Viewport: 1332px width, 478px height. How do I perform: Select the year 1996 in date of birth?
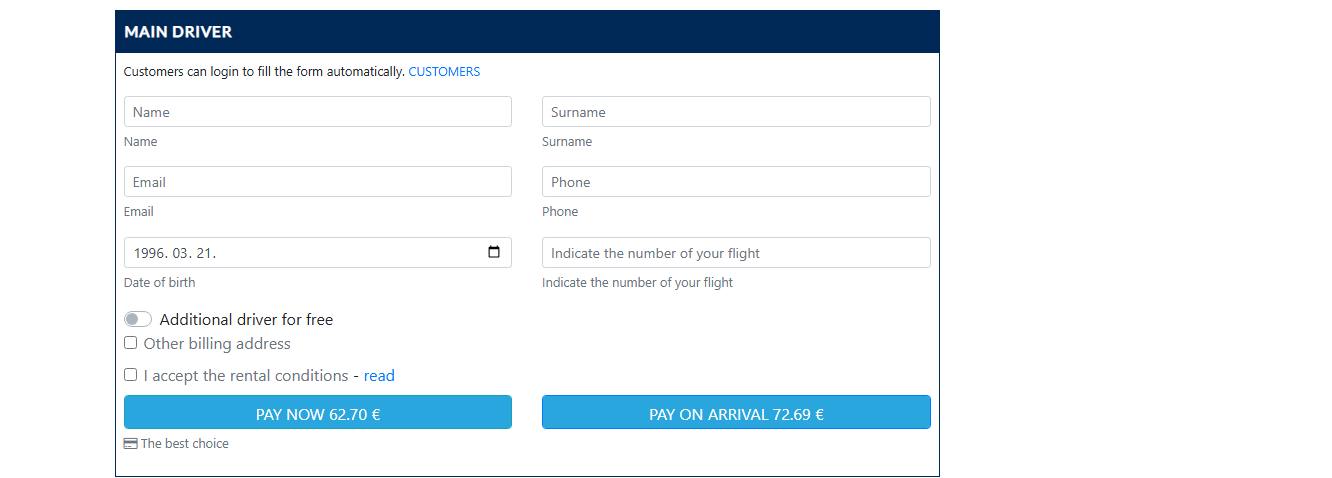149,254
